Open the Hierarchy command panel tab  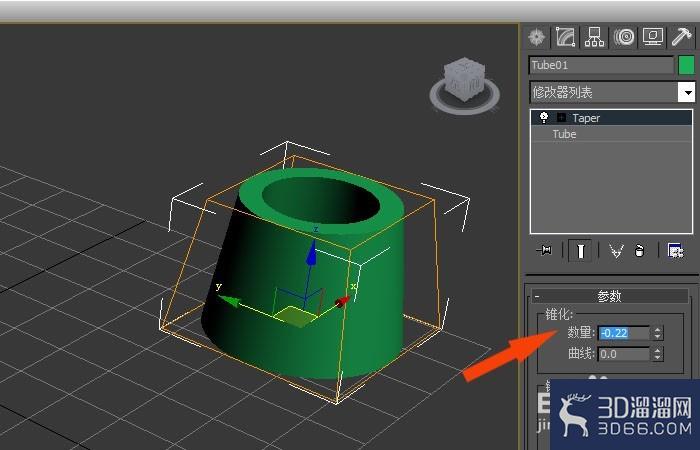click(594, 37)
